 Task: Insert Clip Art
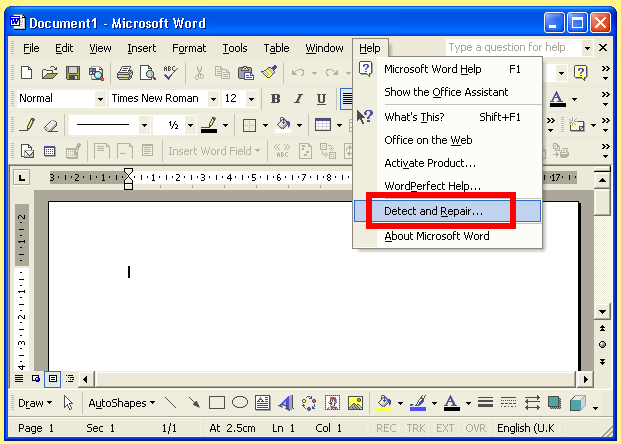(332, 403)
